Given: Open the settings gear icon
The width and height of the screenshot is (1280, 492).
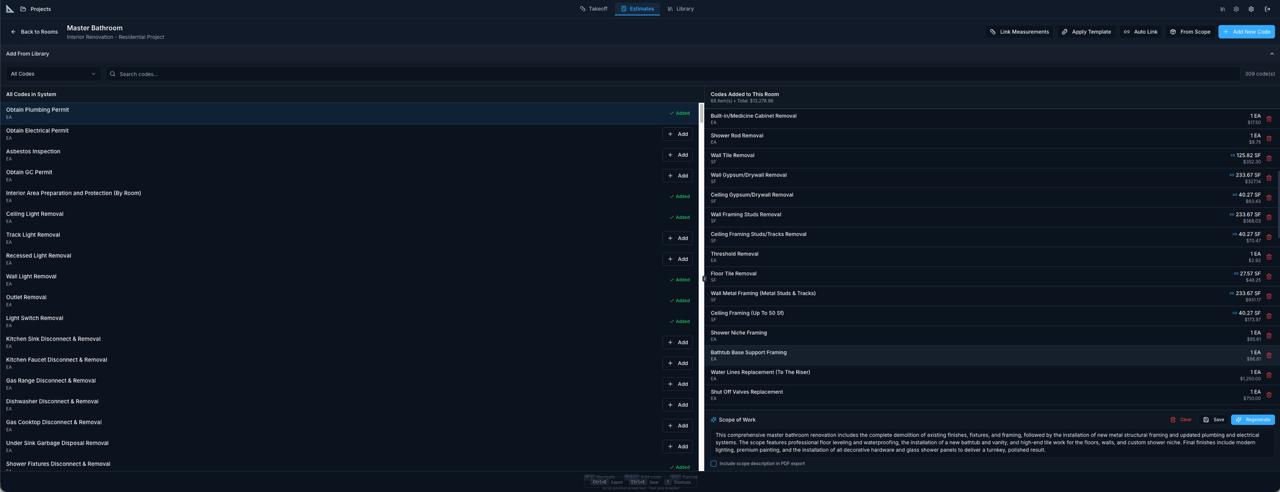Looking at the screenshot, I should (1251, 9).
